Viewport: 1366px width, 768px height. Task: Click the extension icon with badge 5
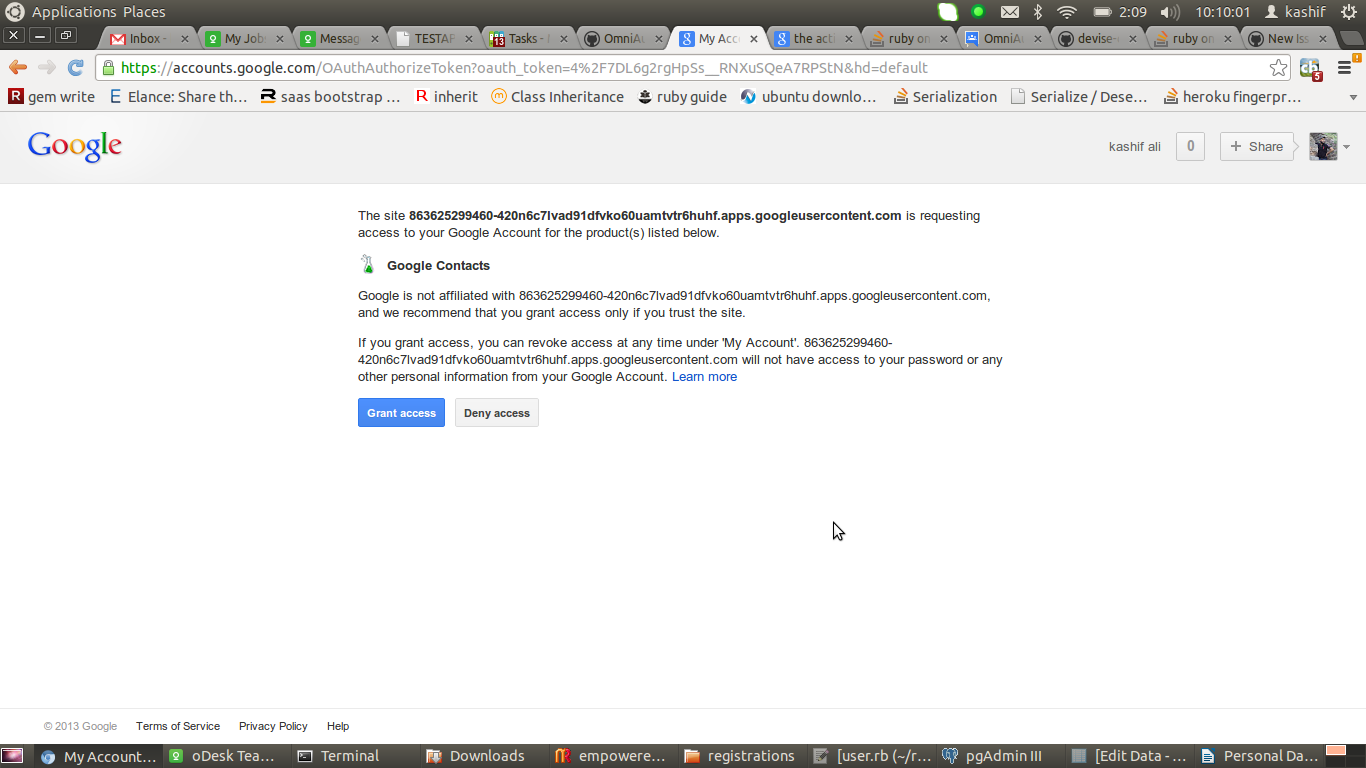coord(1310,68)
